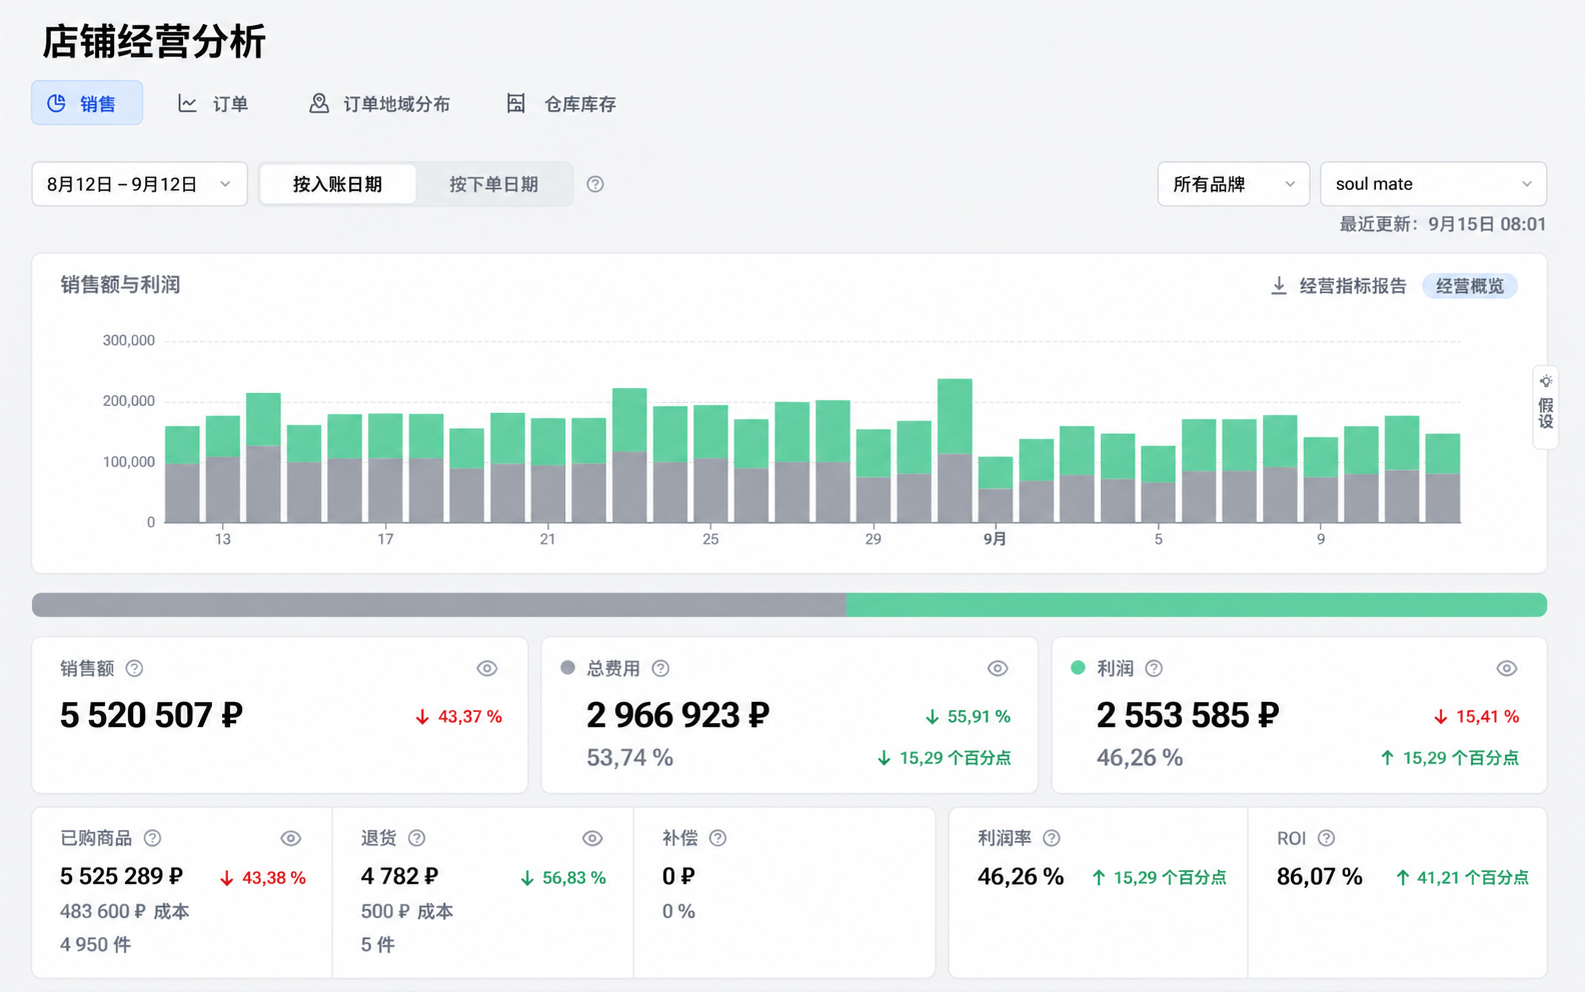Toggle visibility eye on 已购商品 card

point(291,838)
